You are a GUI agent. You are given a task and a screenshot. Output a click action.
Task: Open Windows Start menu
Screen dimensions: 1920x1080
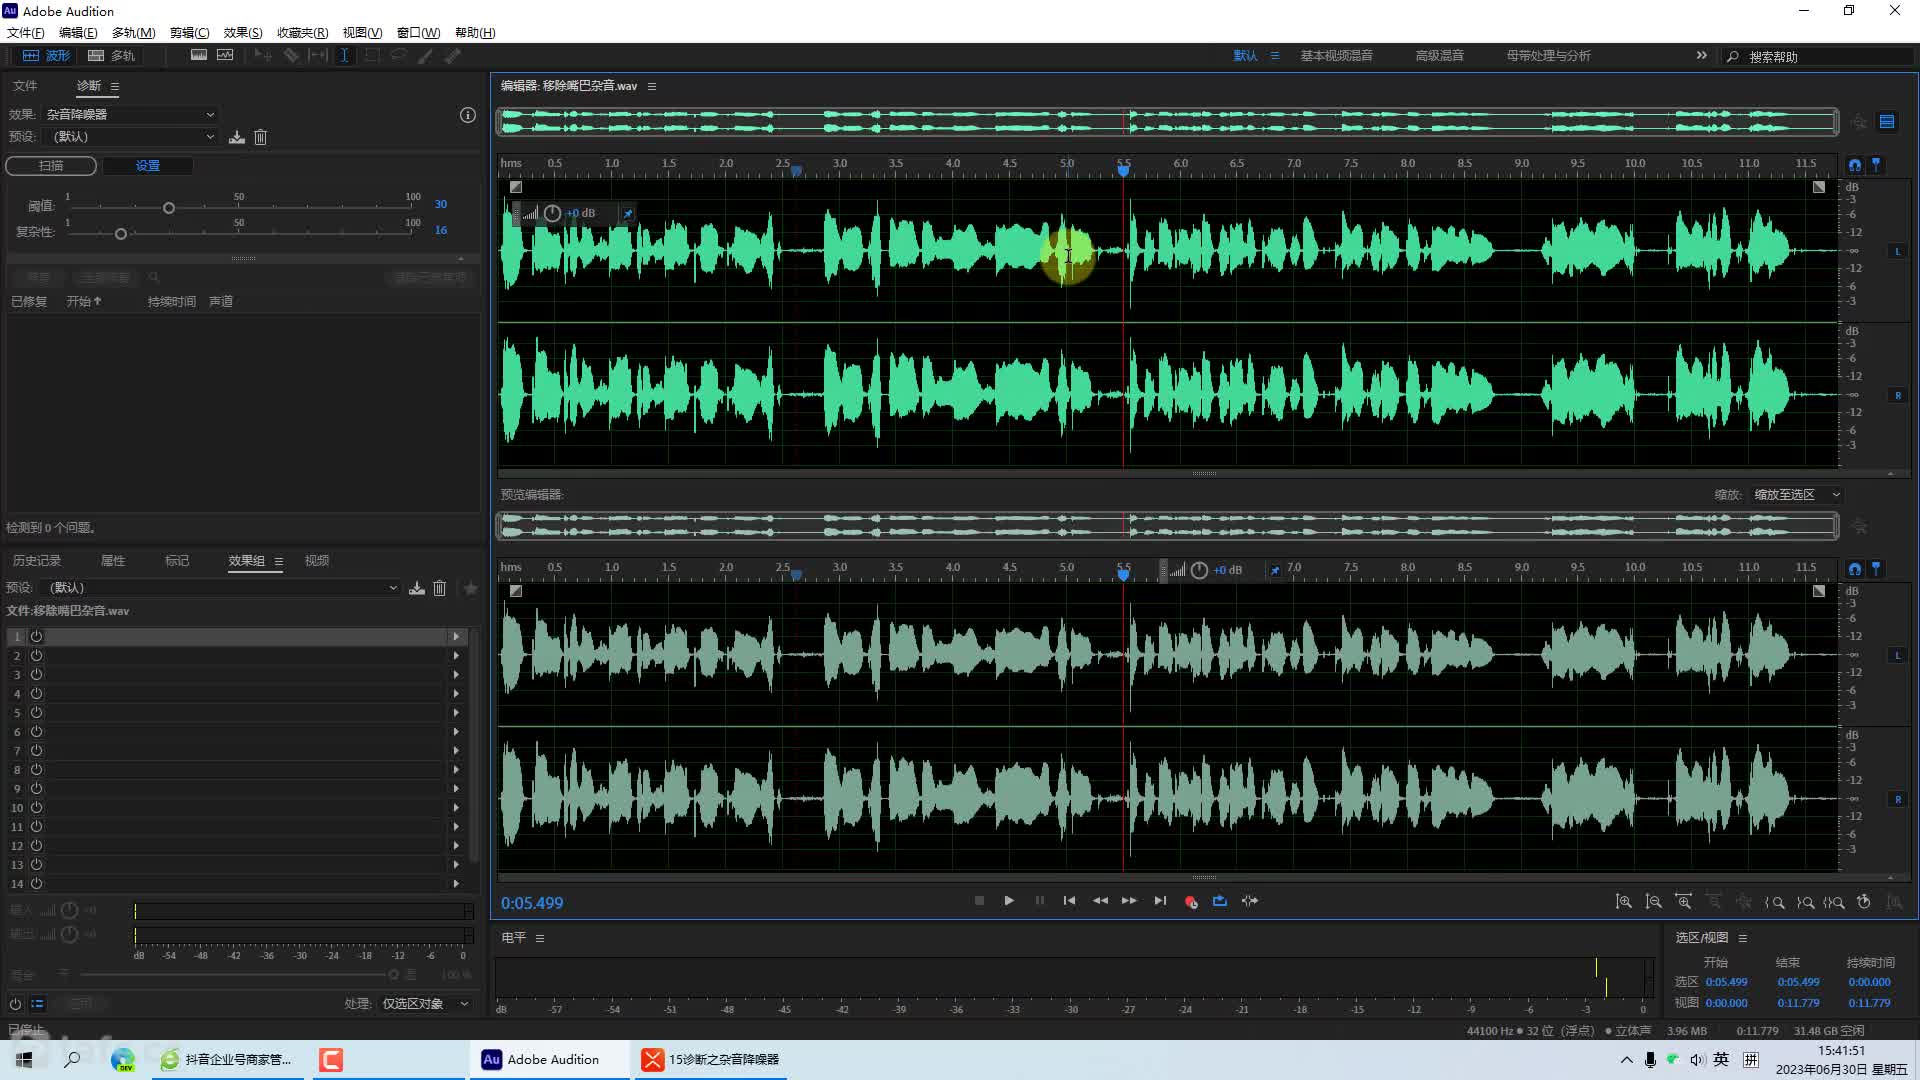tap(24, 1060)
